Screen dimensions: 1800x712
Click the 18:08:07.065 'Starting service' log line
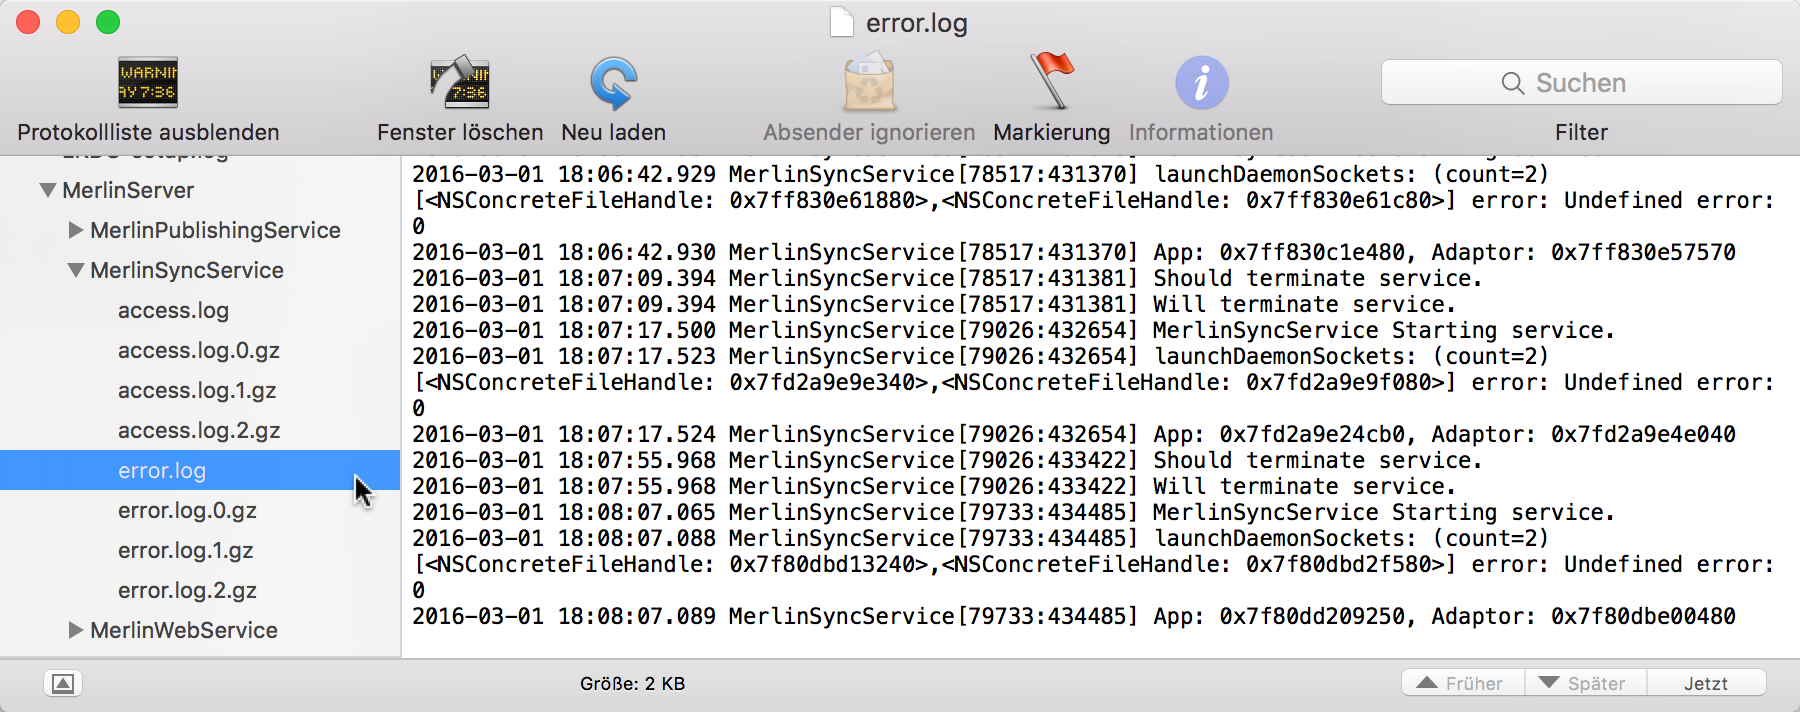coord(1013,512)
